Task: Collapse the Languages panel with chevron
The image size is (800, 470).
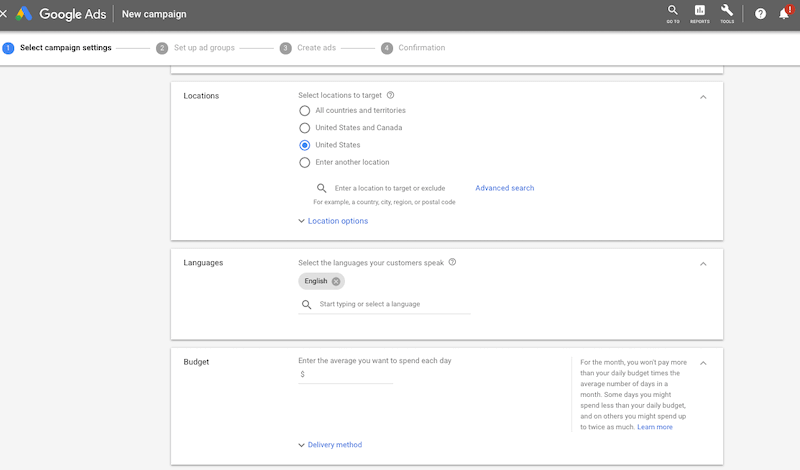Action: (703, 264)
